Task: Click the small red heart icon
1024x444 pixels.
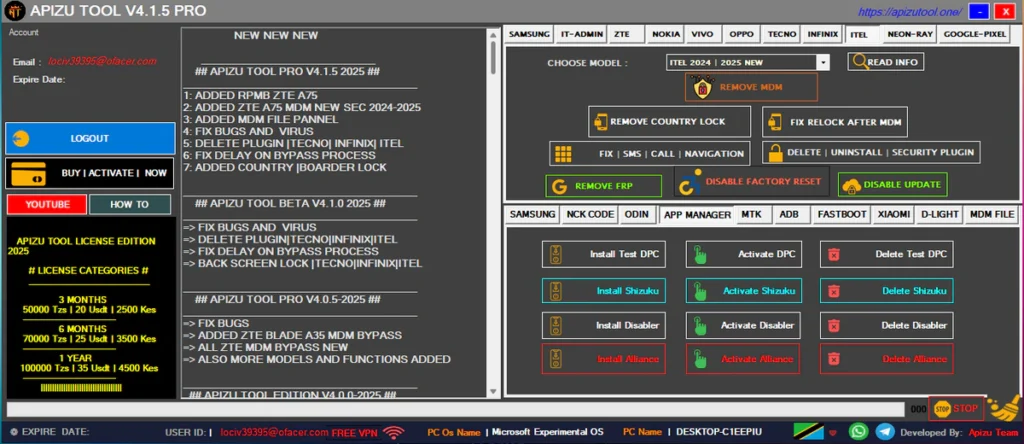Action: click(833, 432)
